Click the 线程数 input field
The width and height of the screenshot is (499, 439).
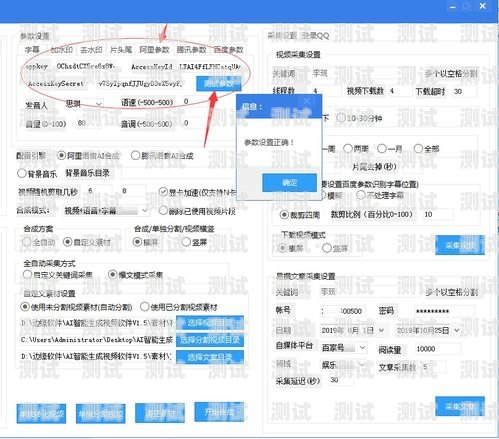coord(325,91)
